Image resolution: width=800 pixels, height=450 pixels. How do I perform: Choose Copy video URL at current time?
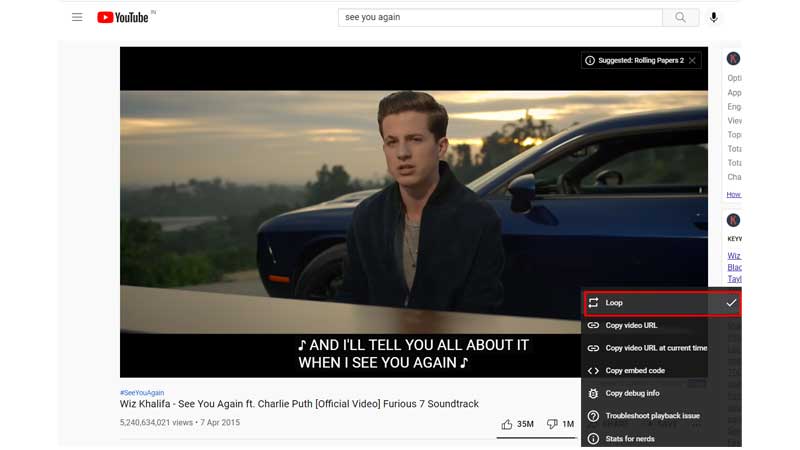[655, 348]
